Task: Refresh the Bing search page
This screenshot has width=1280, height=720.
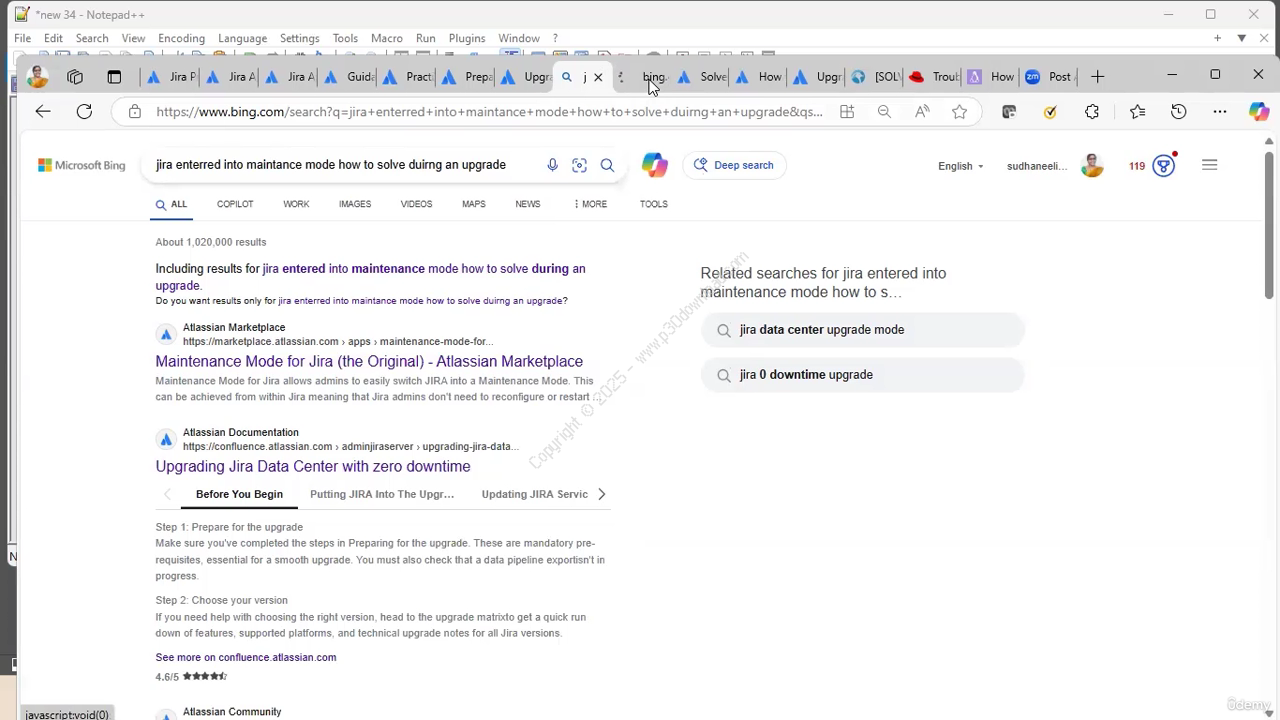Action: [x=84, y=112]
